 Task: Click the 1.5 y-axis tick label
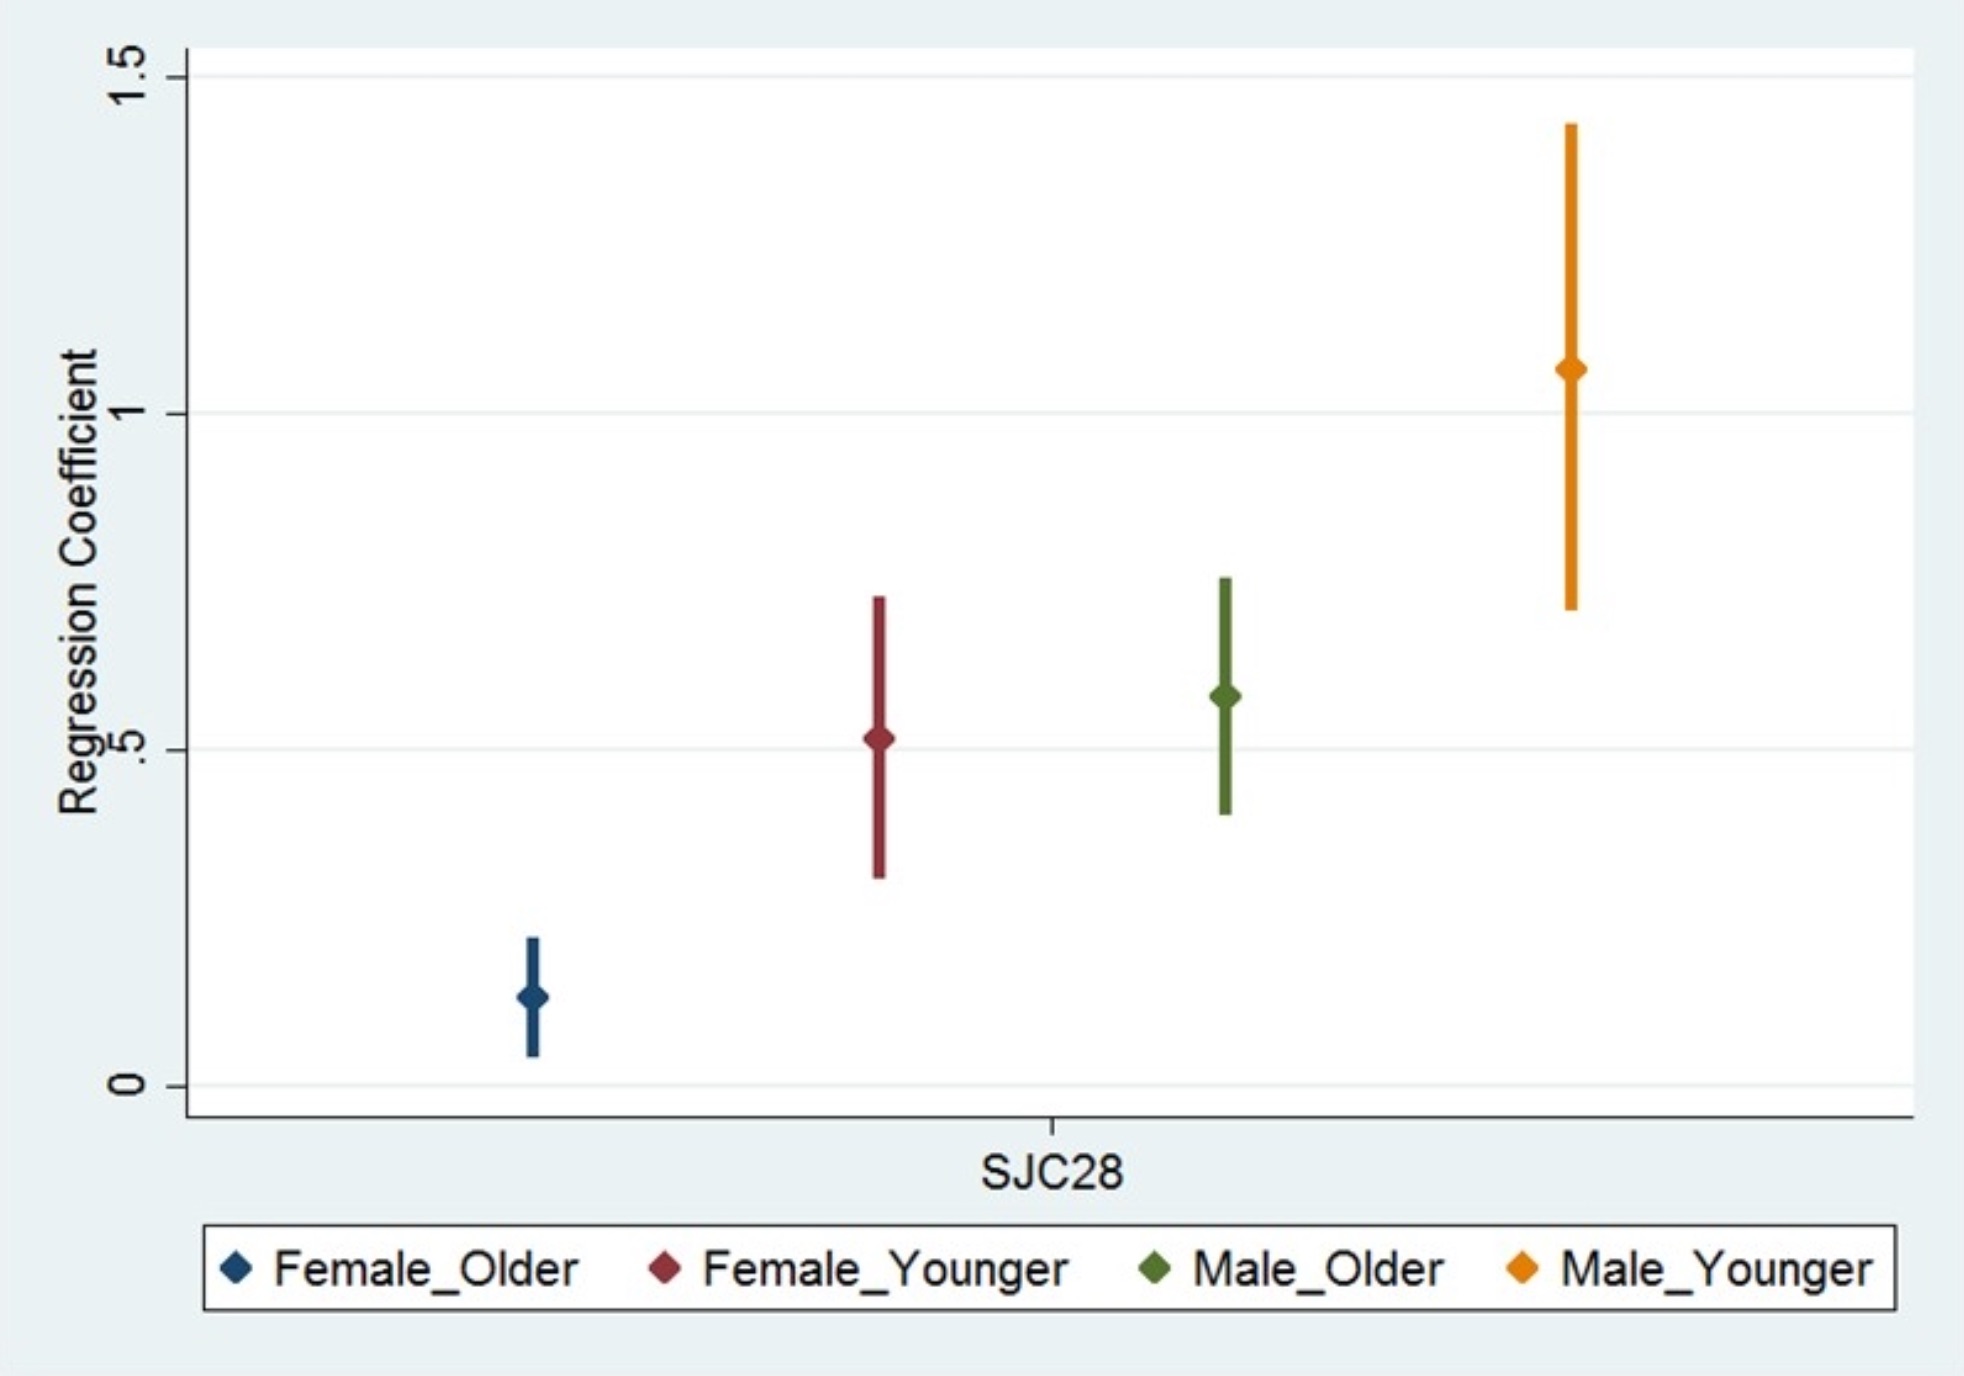[127, 76]
